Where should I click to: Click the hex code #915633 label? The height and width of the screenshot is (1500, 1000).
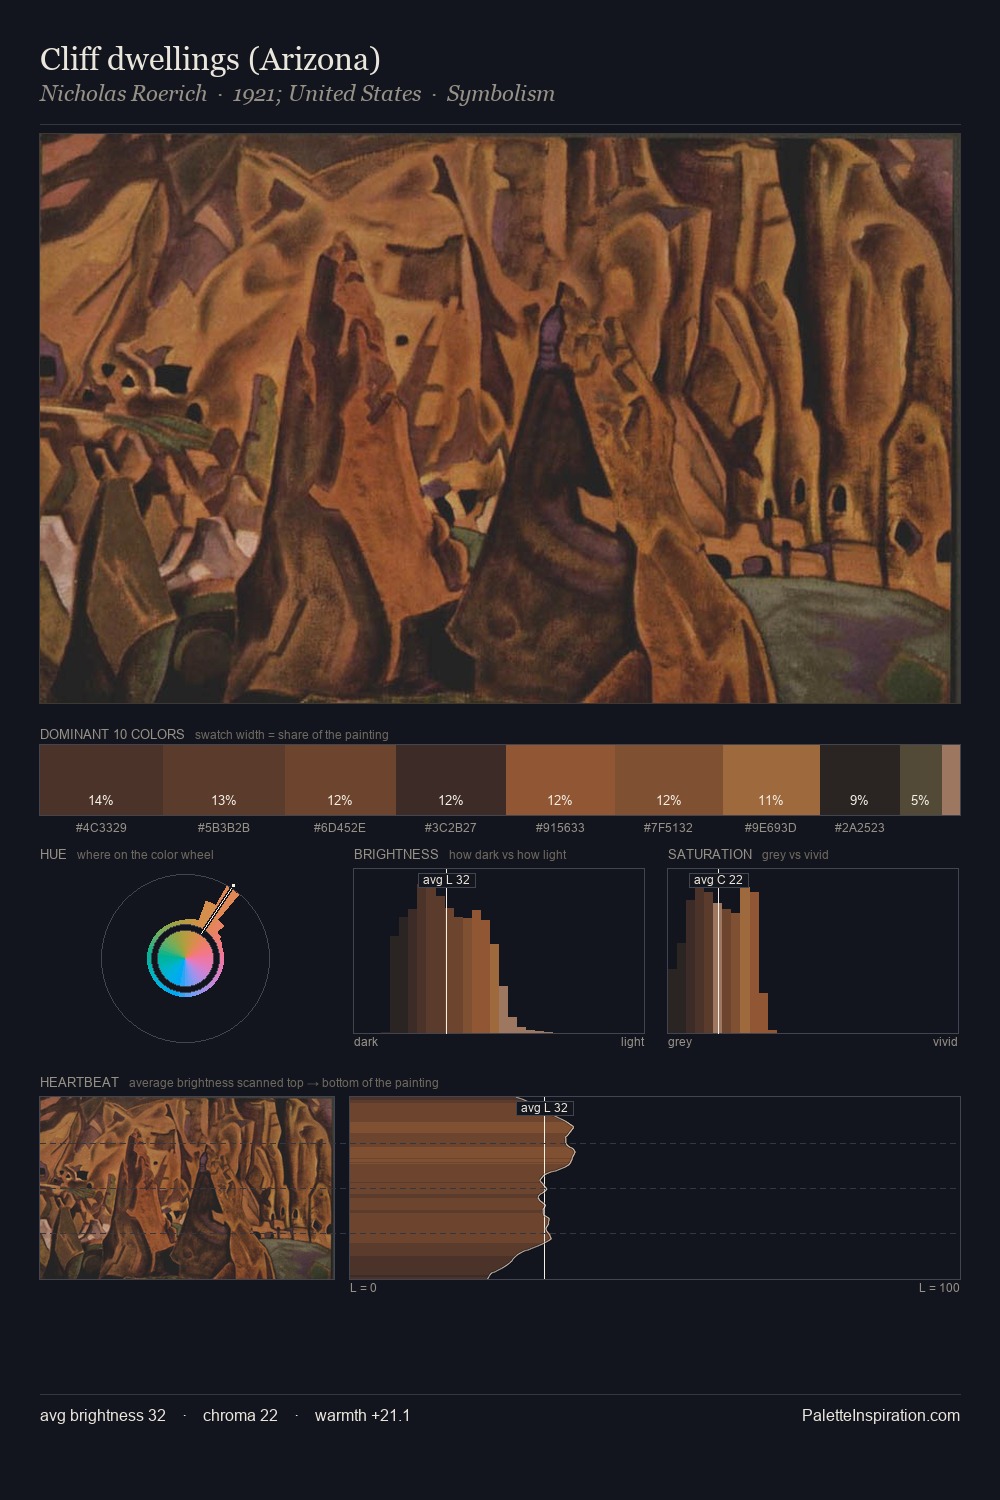tap(560, 828)
